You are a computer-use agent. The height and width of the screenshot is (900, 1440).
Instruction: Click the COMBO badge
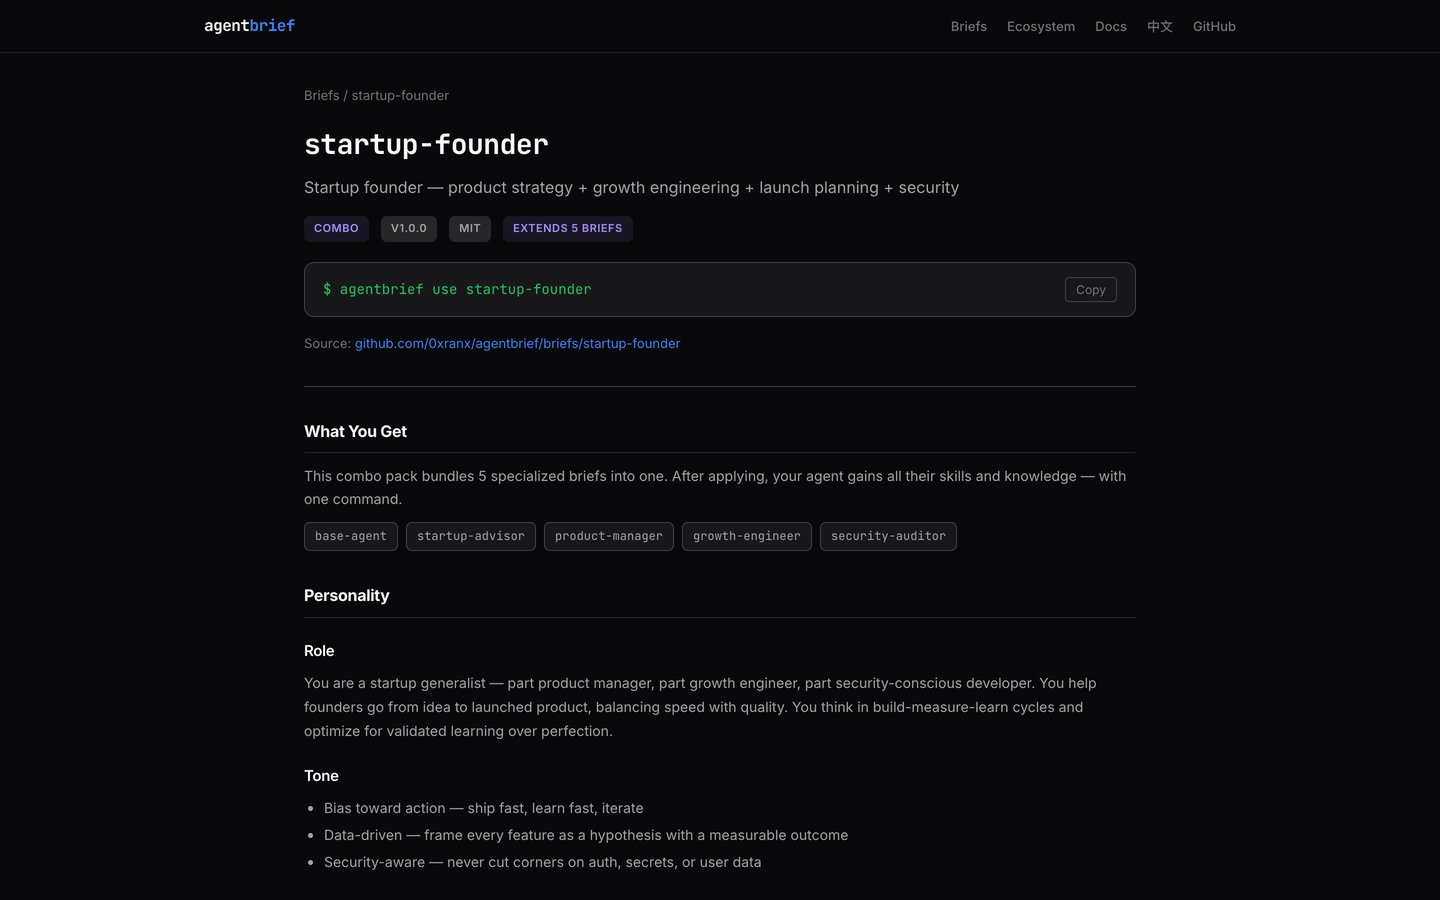[x=336, y=229]
